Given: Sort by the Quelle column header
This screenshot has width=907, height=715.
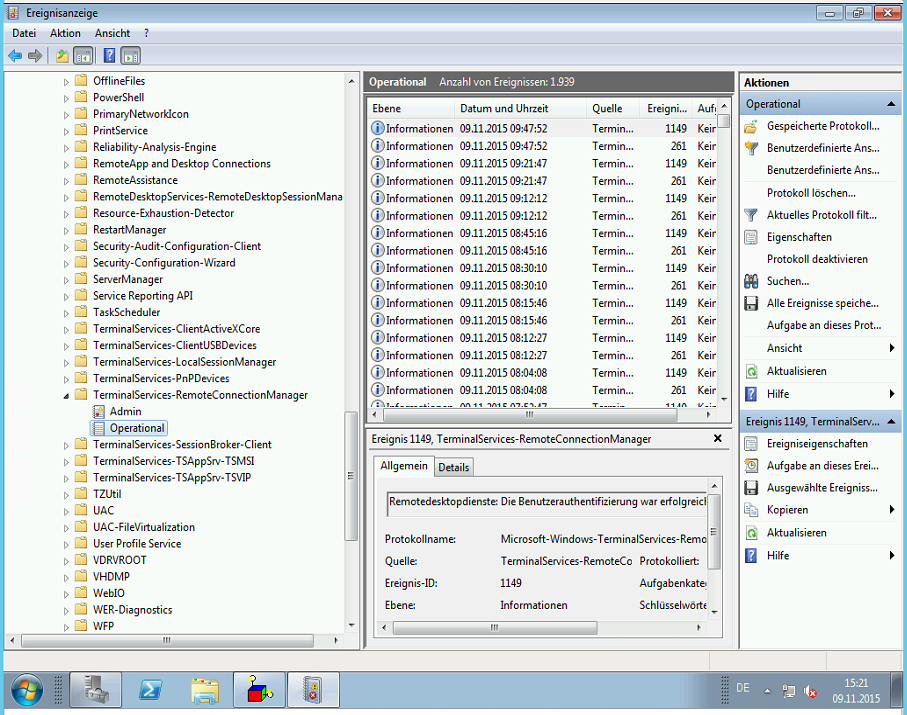Looking at the screenshot, I should (612, 108).
